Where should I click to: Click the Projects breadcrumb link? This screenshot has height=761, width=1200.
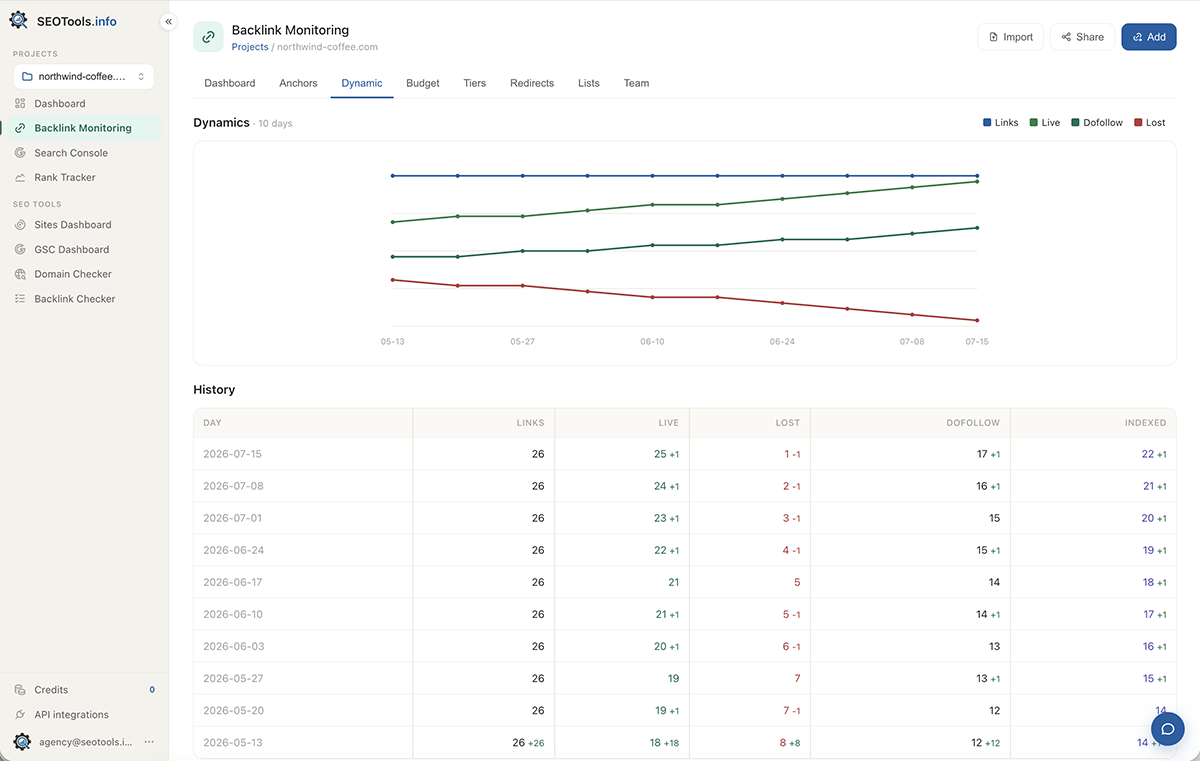250,47
